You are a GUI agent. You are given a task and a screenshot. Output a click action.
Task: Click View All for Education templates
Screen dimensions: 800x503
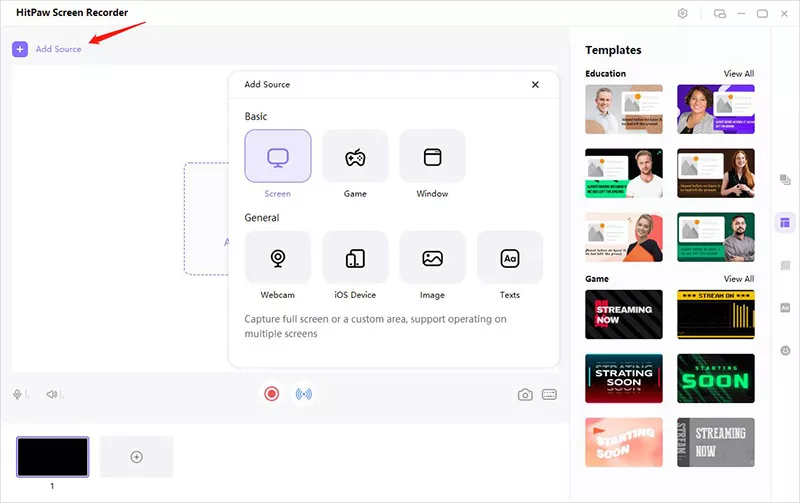738,74
